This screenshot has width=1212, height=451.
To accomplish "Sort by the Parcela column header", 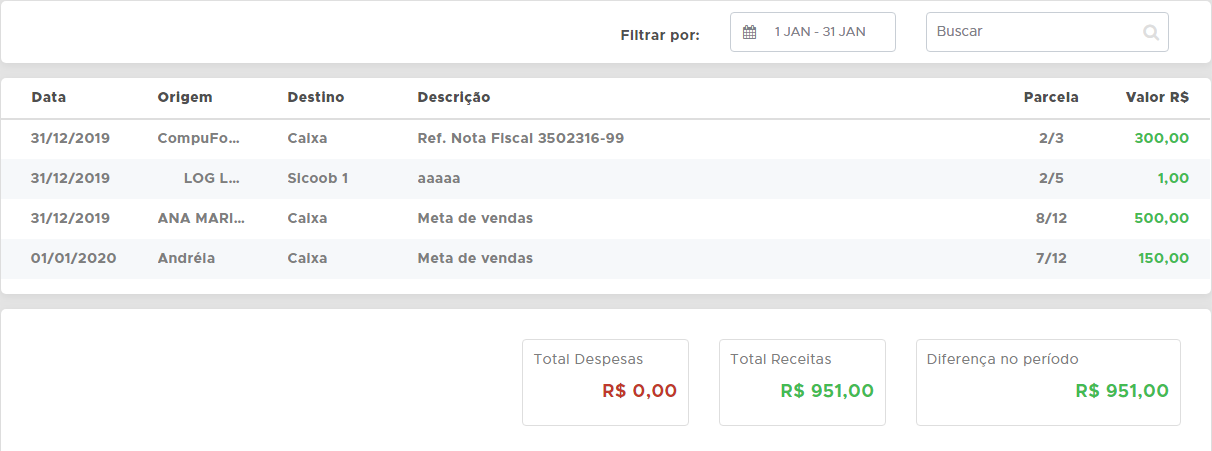I will (1051, 98).
